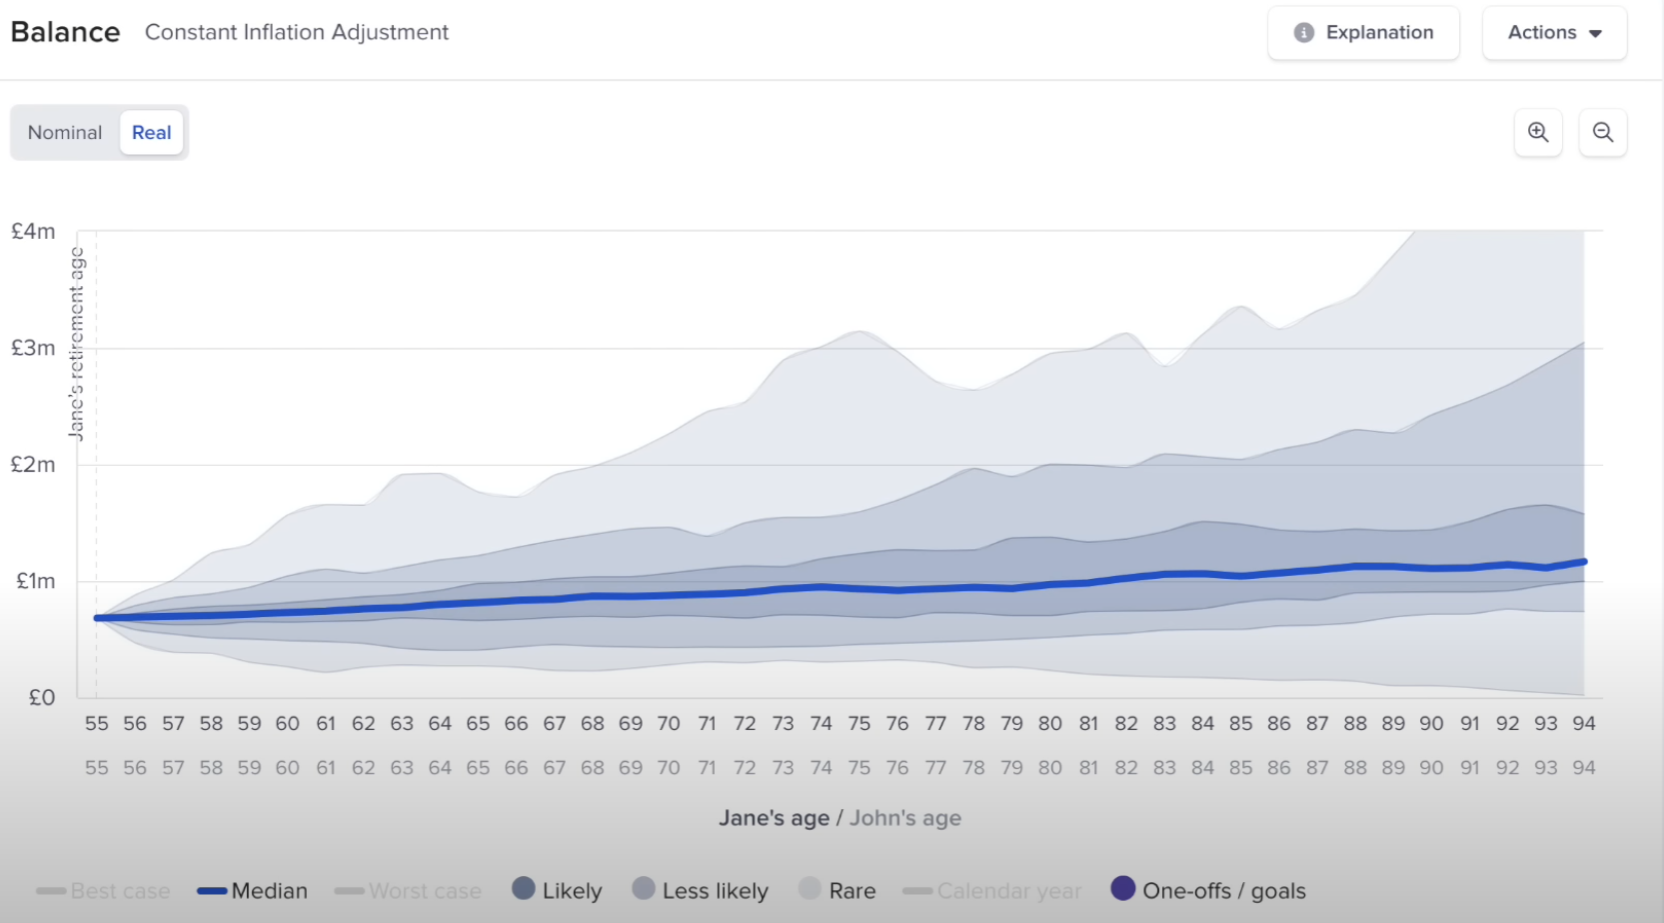
Task: Open the Explanation panel
Action: tap(1364, 33)
